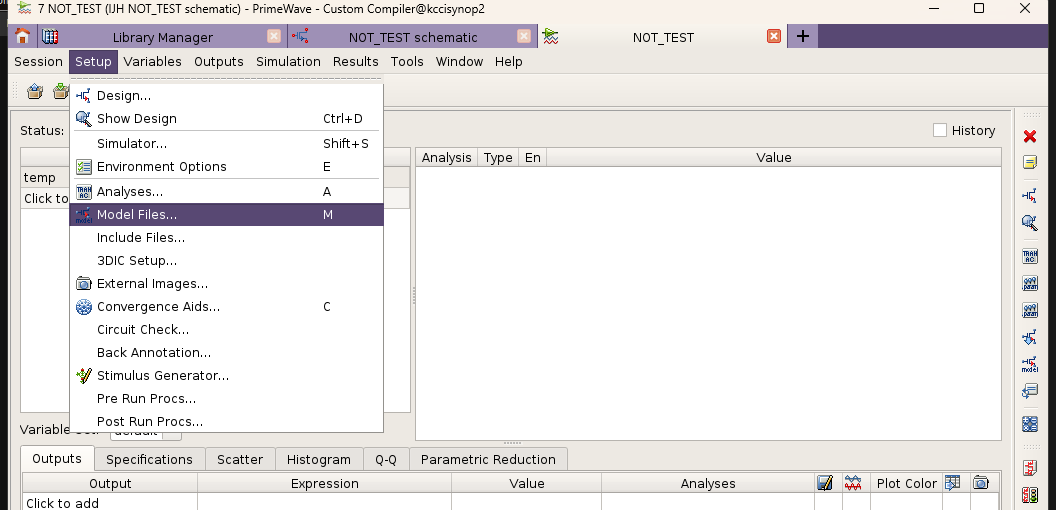Click the param icon directly below TRAN AC icon
The width and height of the screenshot is (1056, 510).
click(1030, 283)
